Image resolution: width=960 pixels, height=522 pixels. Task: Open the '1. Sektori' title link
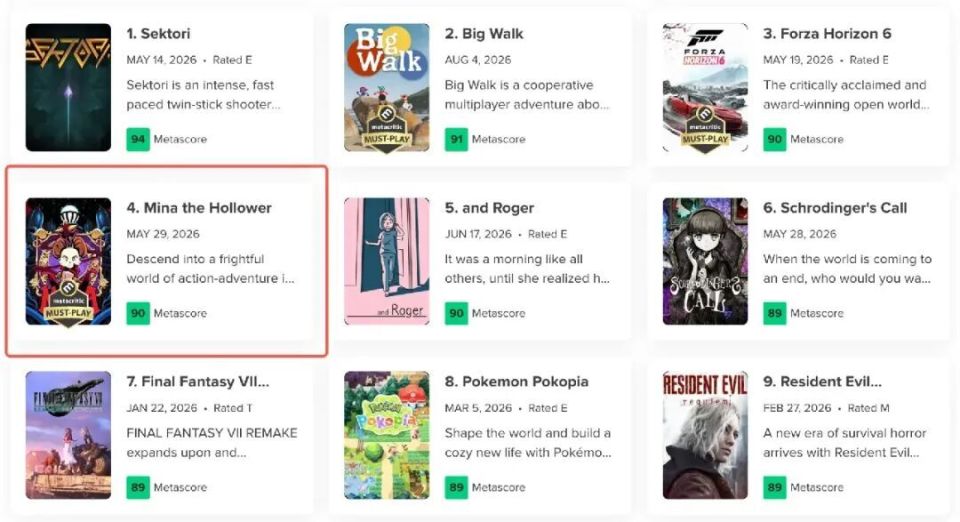(158, 34)
